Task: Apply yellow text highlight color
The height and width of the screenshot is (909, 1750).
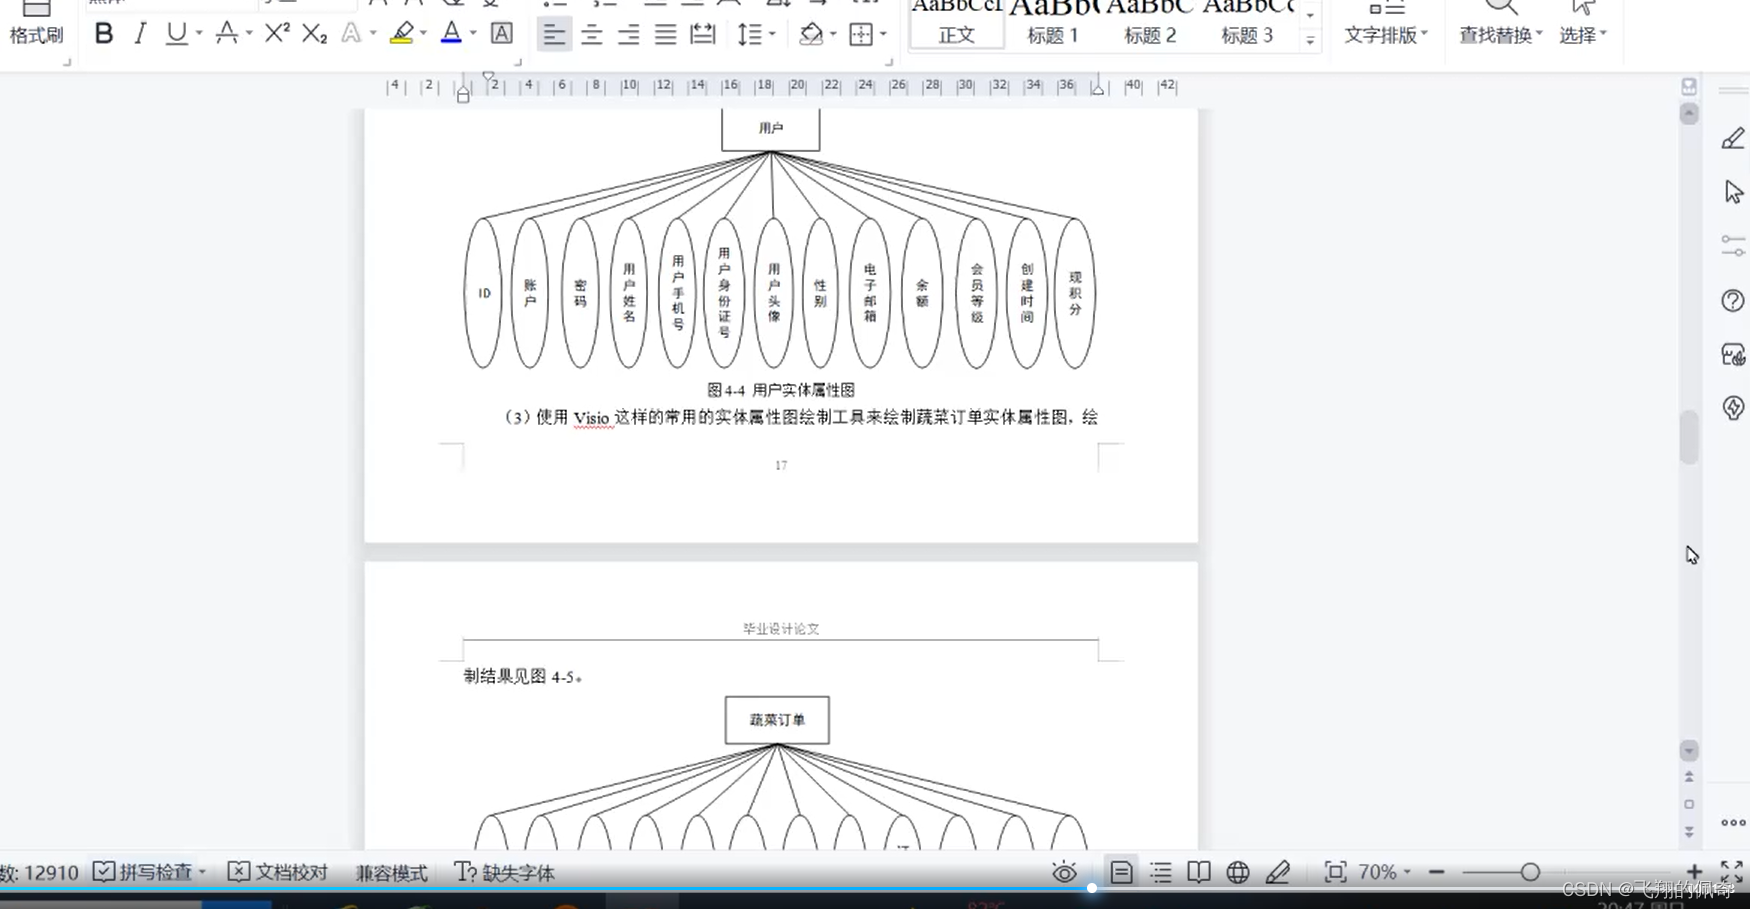Action: 402,34
